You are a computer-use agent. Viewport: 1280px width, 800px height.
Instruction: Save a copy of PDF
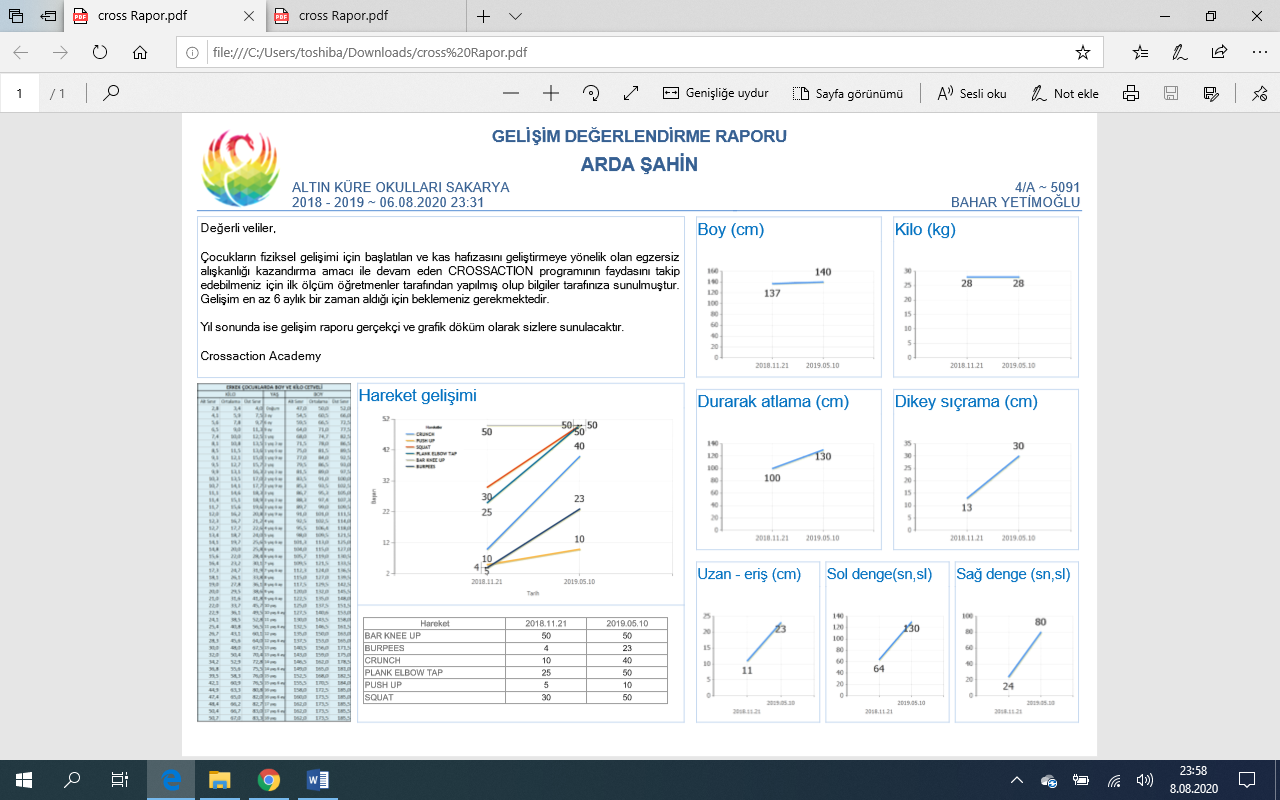(1171, 93)
